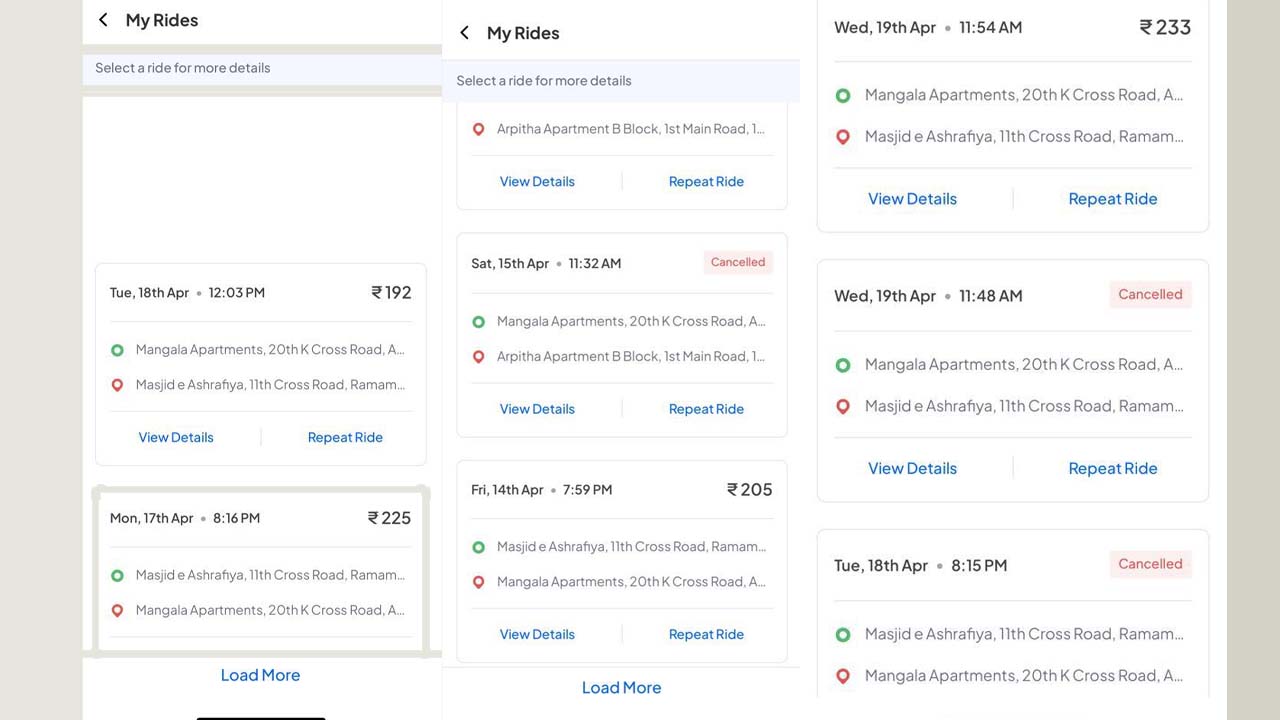Repeat Ride for Wed 11:54 AM trip
Viewport: 1280px width, 720px height.
(1113, 199)
